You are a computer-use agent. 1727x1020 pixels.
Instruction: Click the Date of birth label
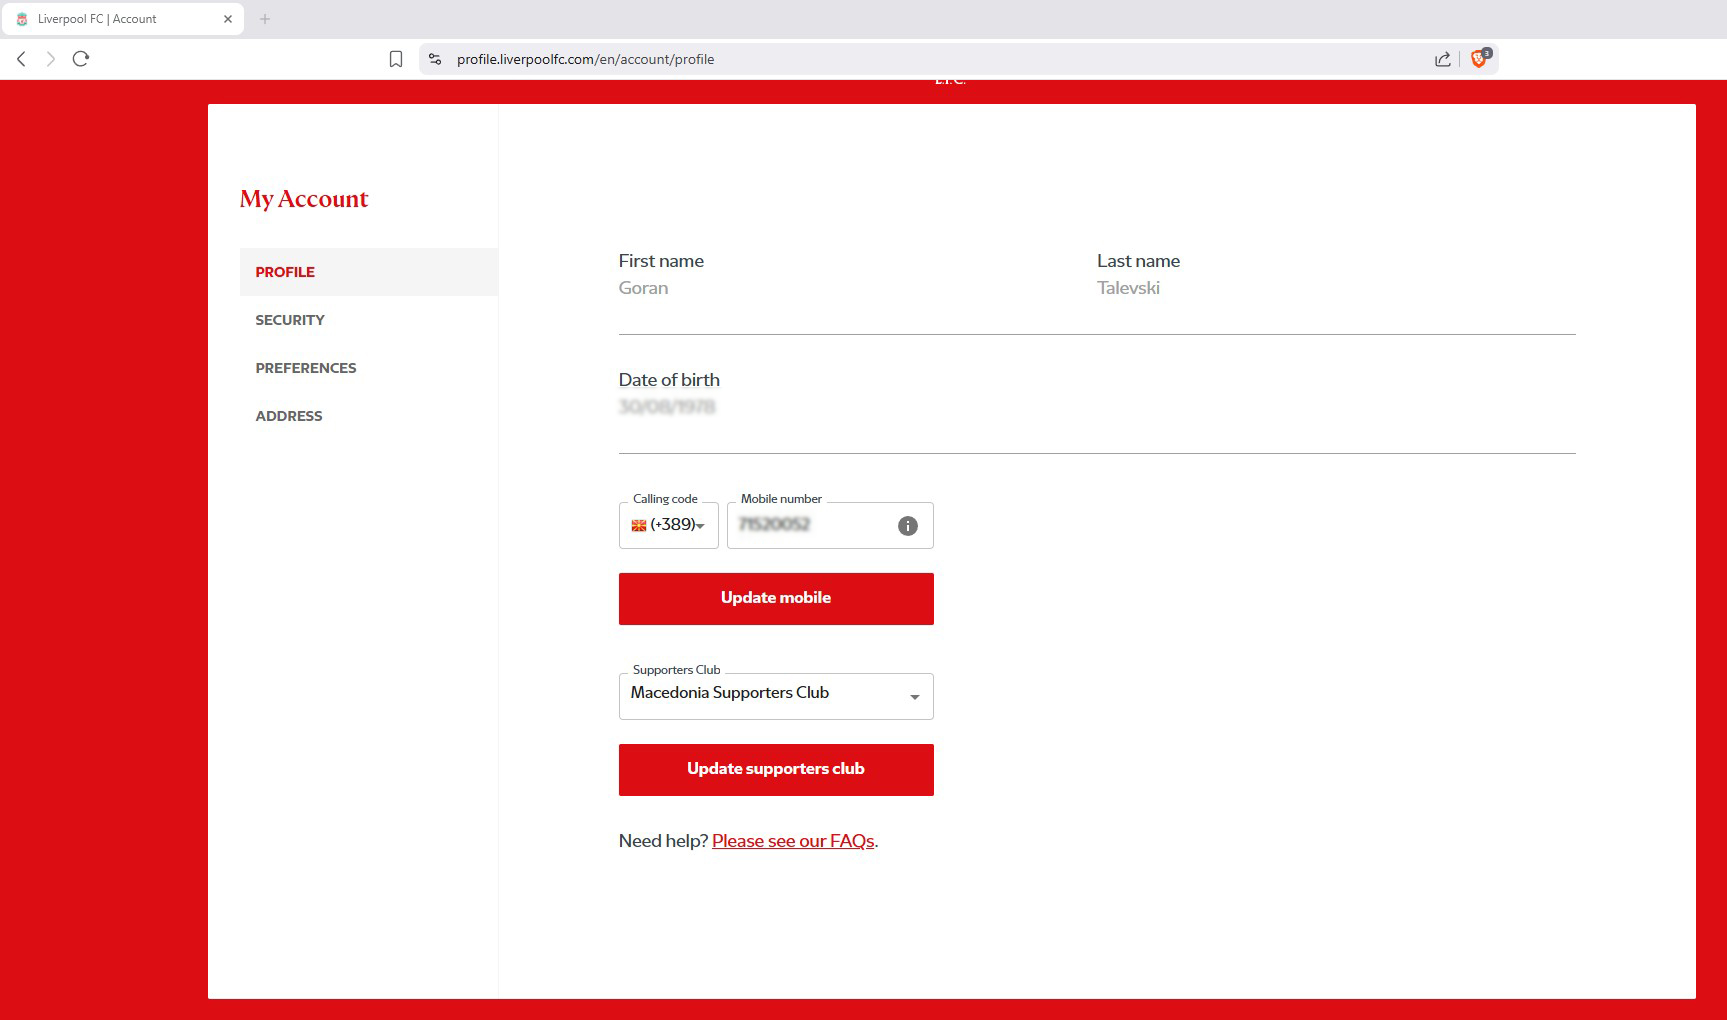(669, 380)
